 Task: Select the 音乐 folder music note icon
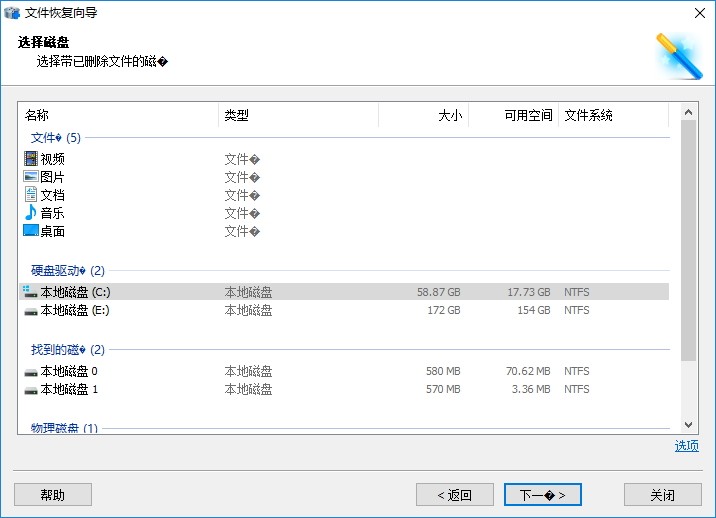click(x=31, y=212)
